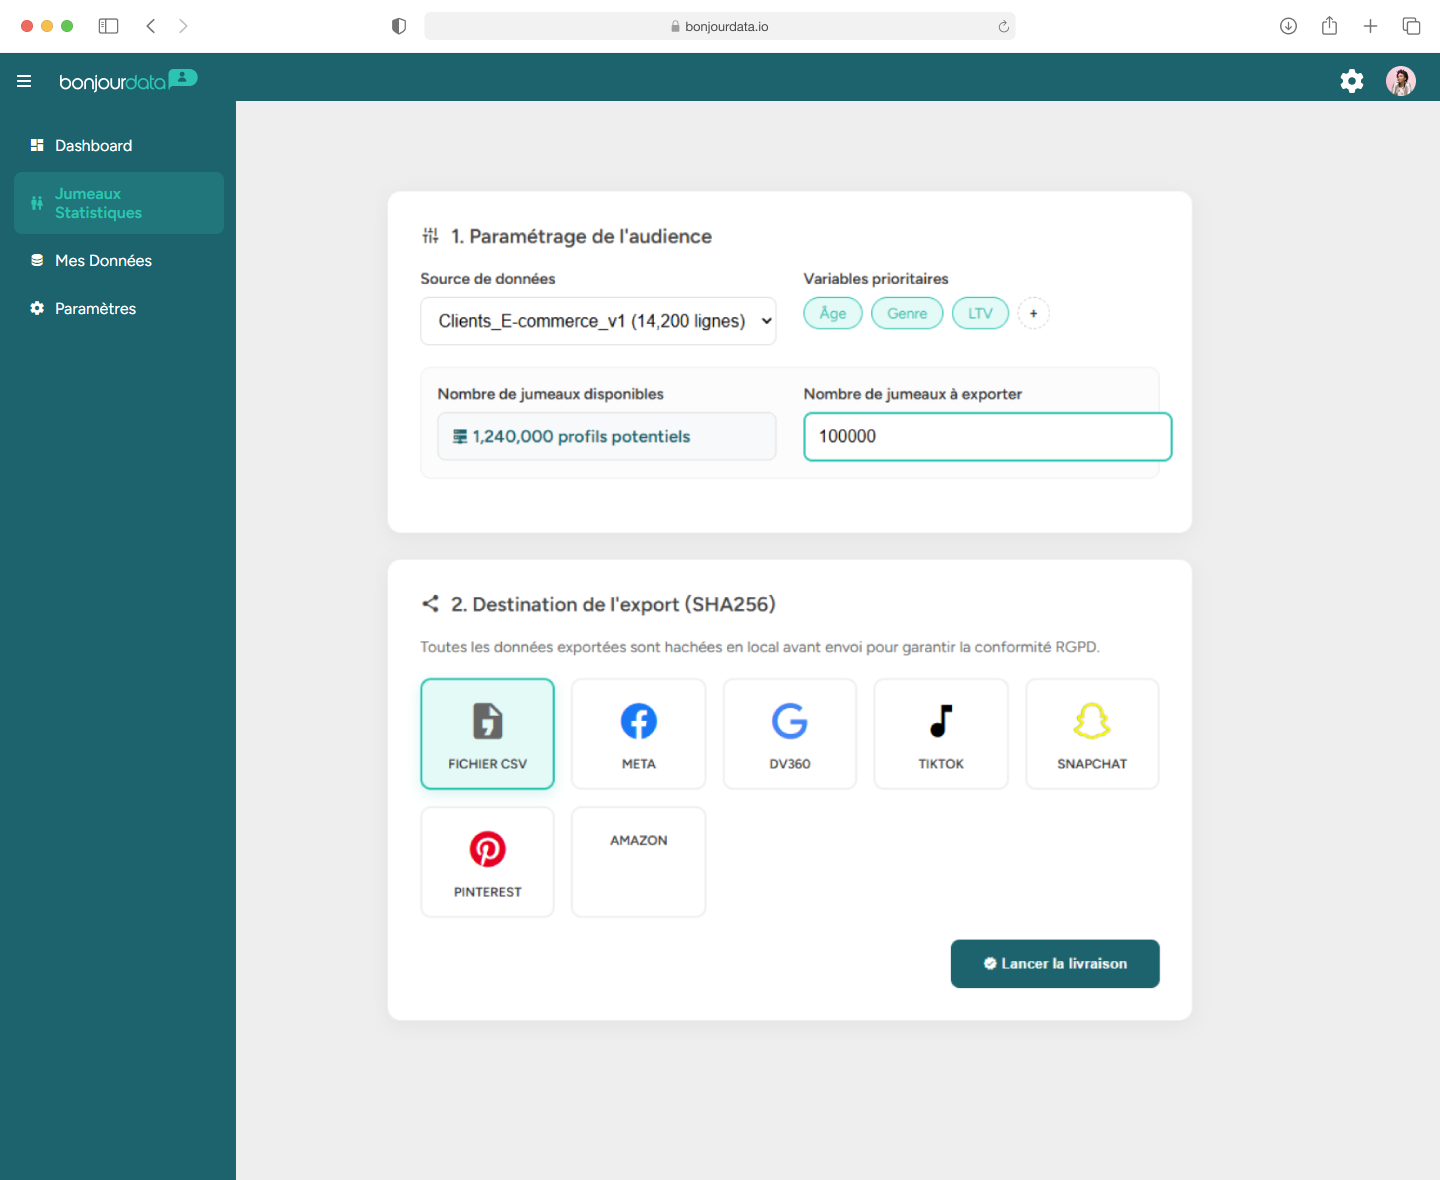
Task: Open Mes Données in sidebar
Action: 103,261
